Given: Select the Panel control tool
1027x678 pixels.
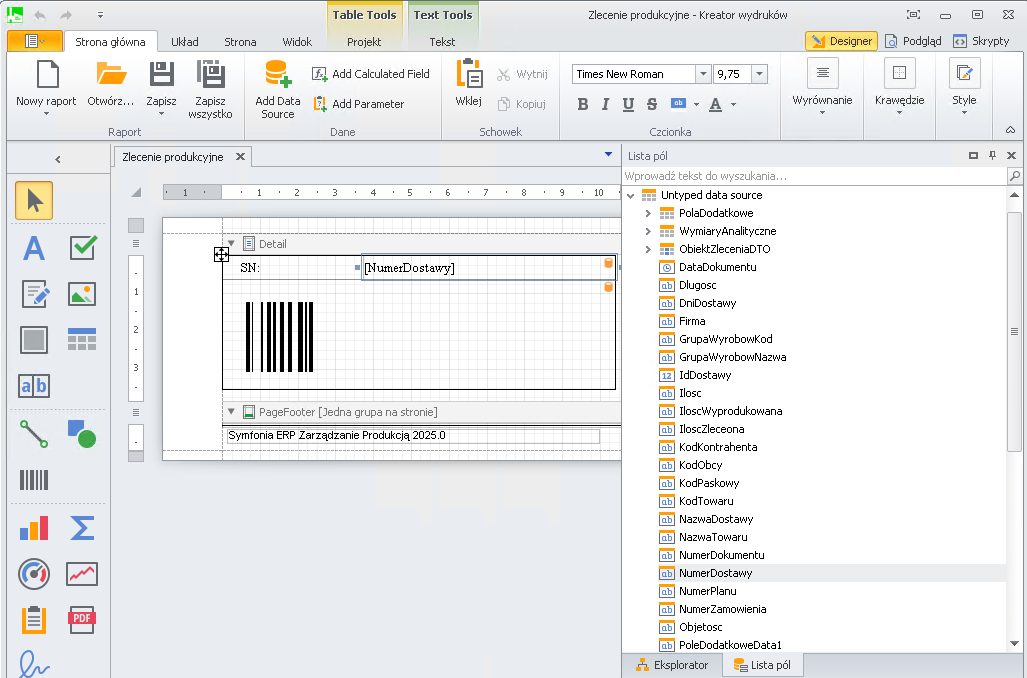Looking at the screenshot, I should (x=34, y=340).
